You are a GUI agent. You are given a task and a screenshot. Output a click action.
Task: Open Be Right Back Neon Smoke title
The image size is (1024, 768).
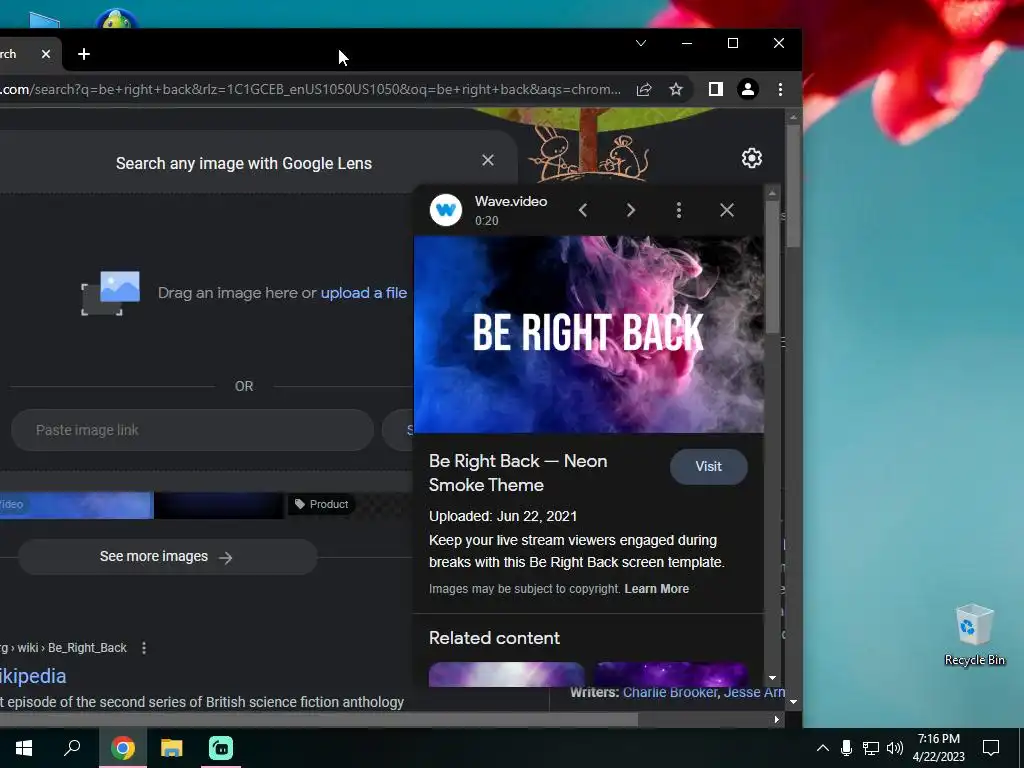pyautogui.click(x=518, y=473)
